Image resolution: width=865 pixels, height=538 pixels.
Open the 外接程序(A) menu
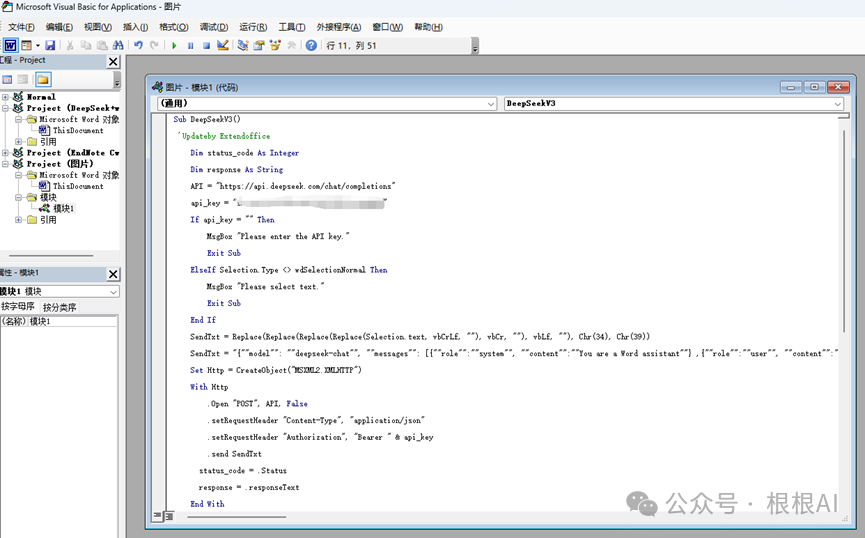(339, 27)
